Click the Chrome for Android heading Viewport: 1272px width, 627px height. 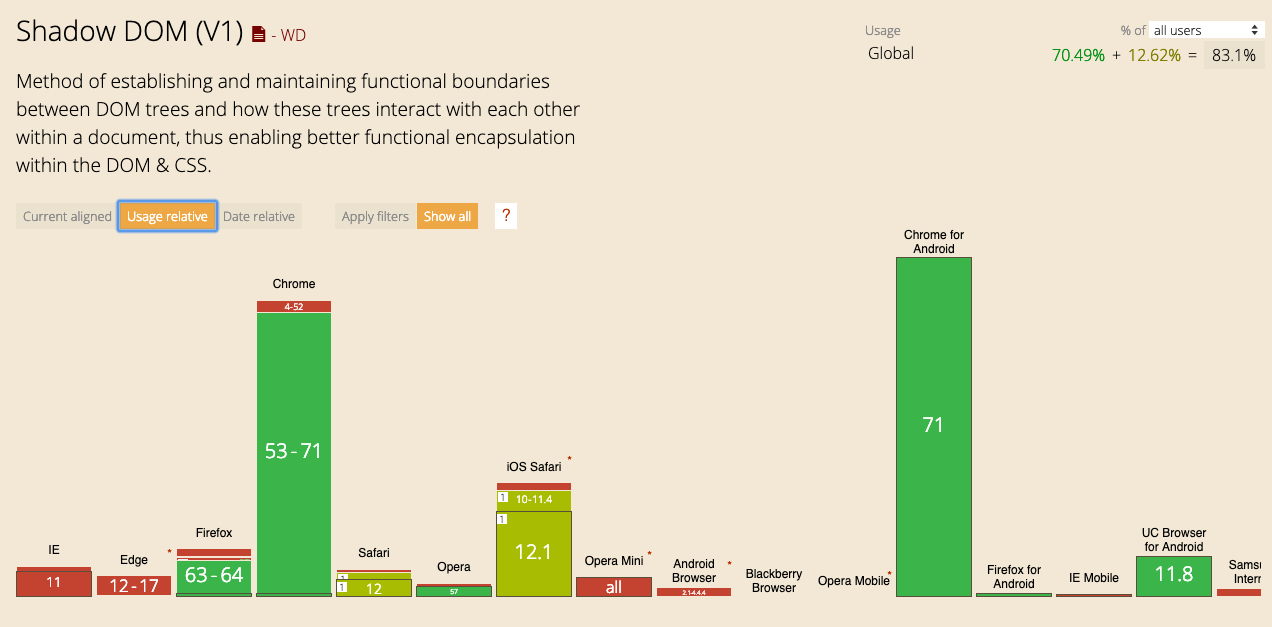pos(934,242)
